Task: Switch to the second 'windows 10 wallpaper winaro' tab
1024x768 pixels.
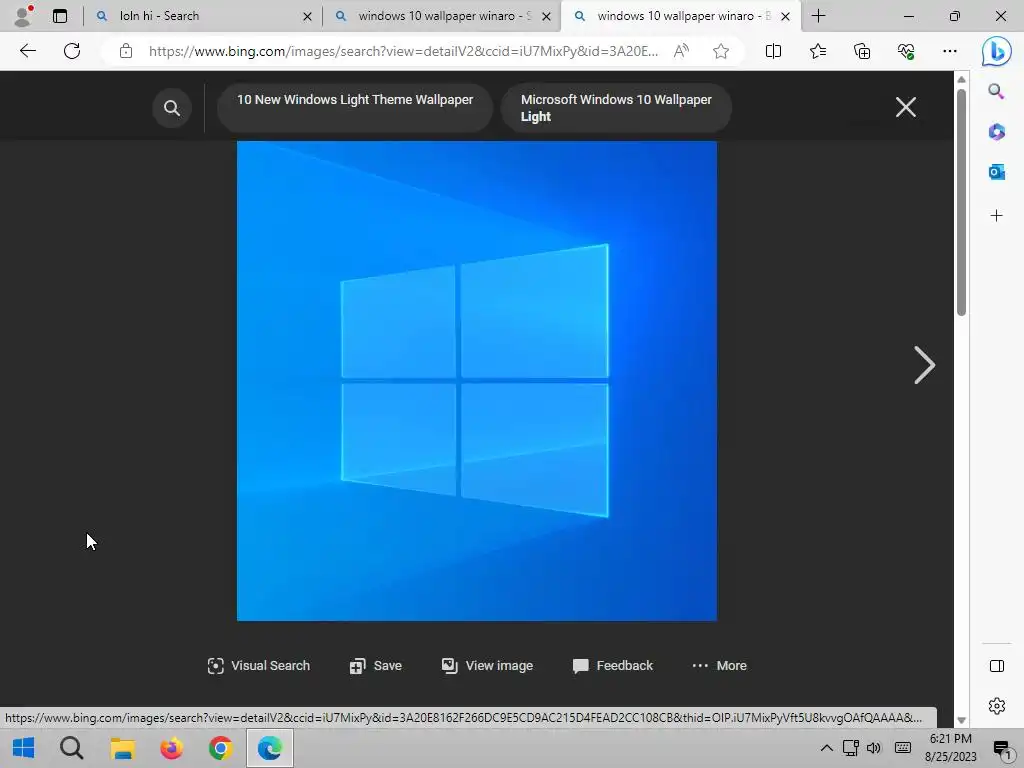Action: 444,16
